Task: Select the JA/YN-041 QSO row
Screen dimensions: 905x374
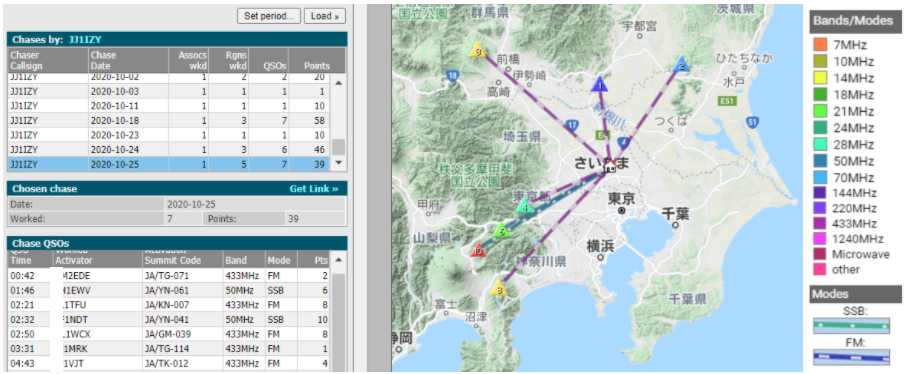Action: pyautogui.click(x=169, y=319)
